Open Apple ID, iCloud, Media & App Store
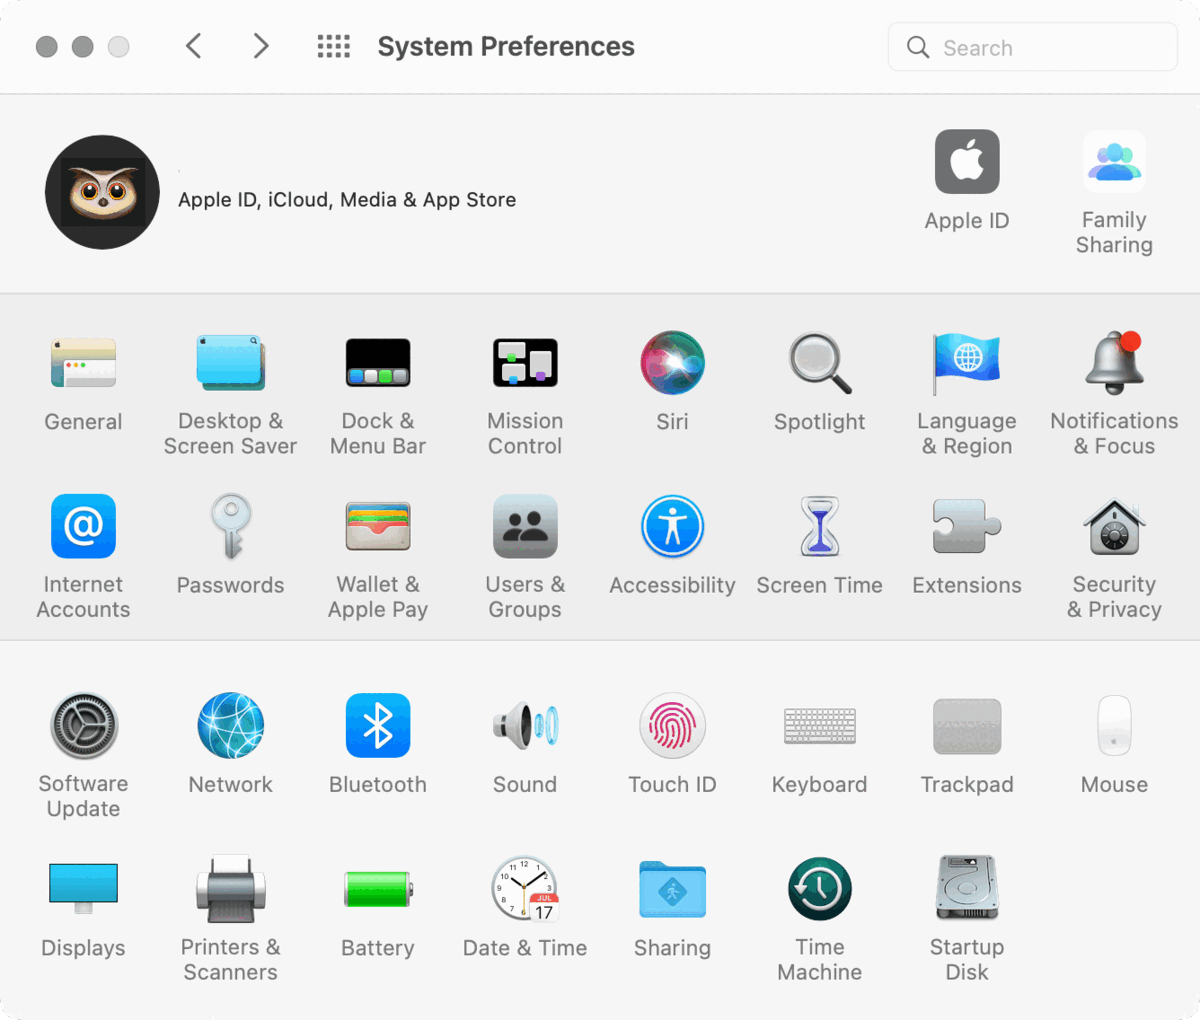This screenshot has height=1020, width=1200. (347, 199)
